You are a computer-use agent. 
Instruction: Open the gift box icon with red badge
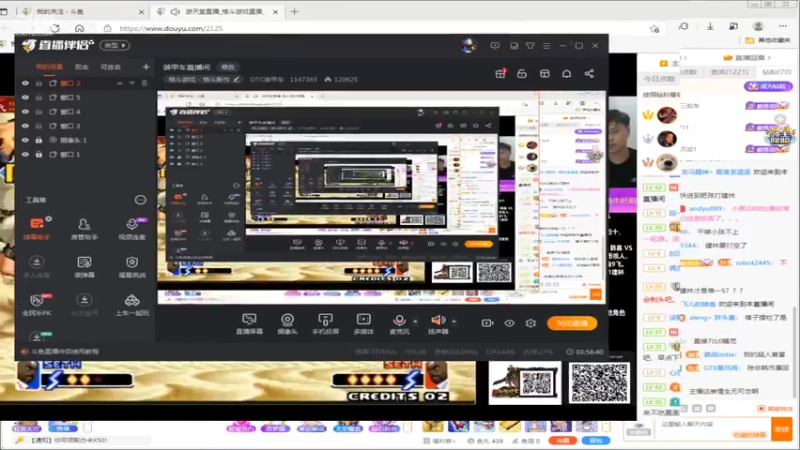[x=501, y=74]
